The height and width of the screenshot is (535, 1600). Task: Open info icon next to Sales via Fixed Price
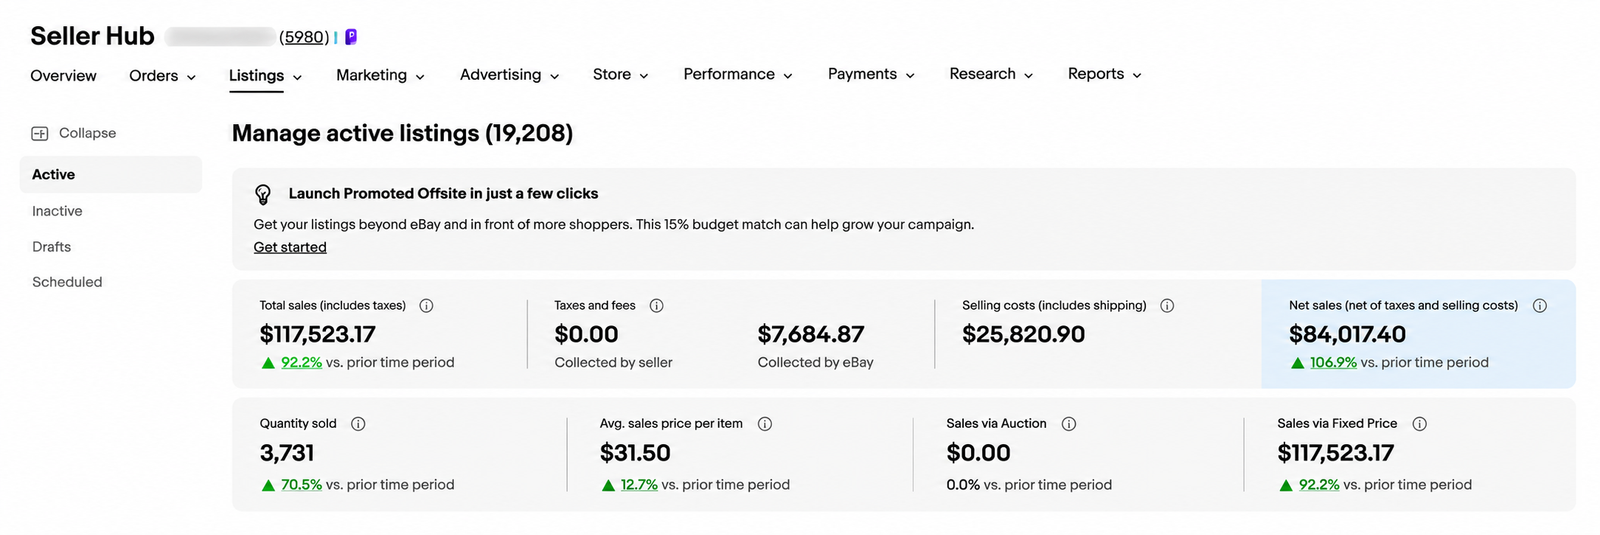coord(1420,424)
